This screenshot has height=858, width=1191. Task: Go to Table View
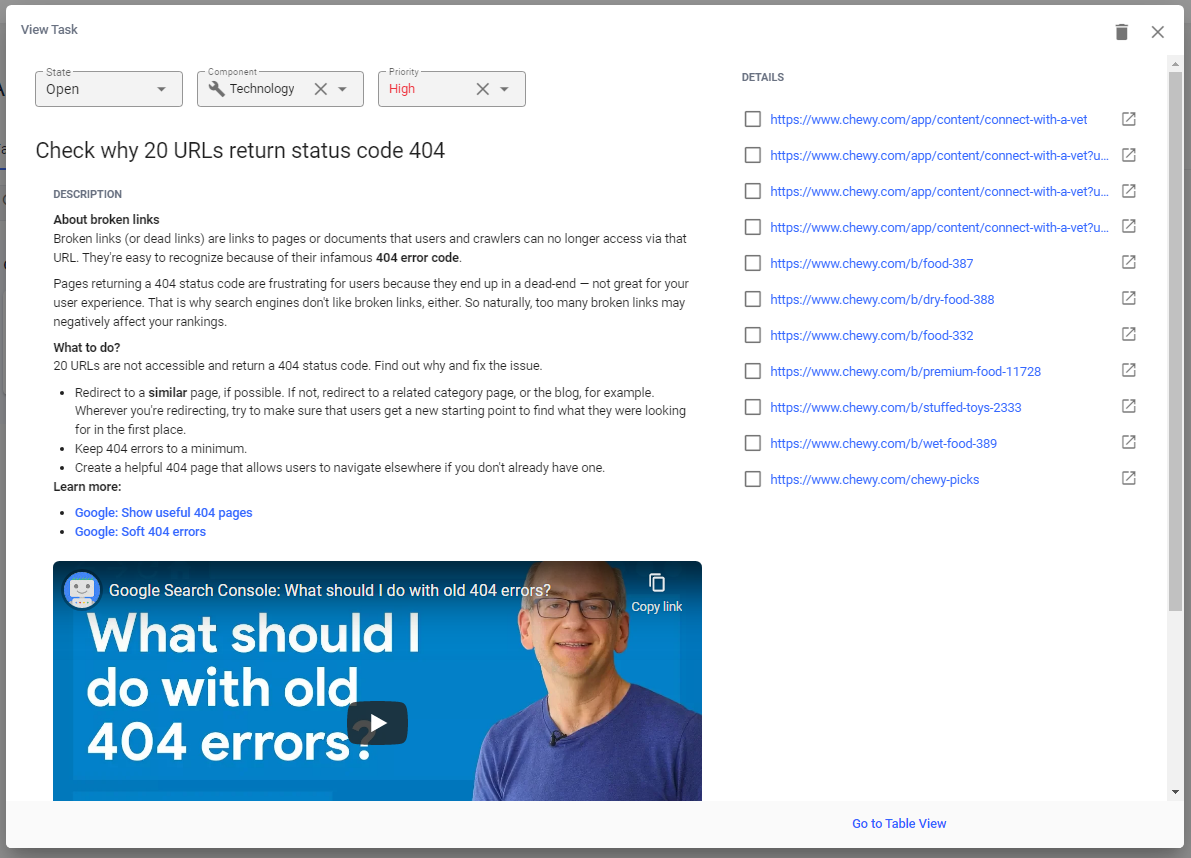tap(899, 824)
